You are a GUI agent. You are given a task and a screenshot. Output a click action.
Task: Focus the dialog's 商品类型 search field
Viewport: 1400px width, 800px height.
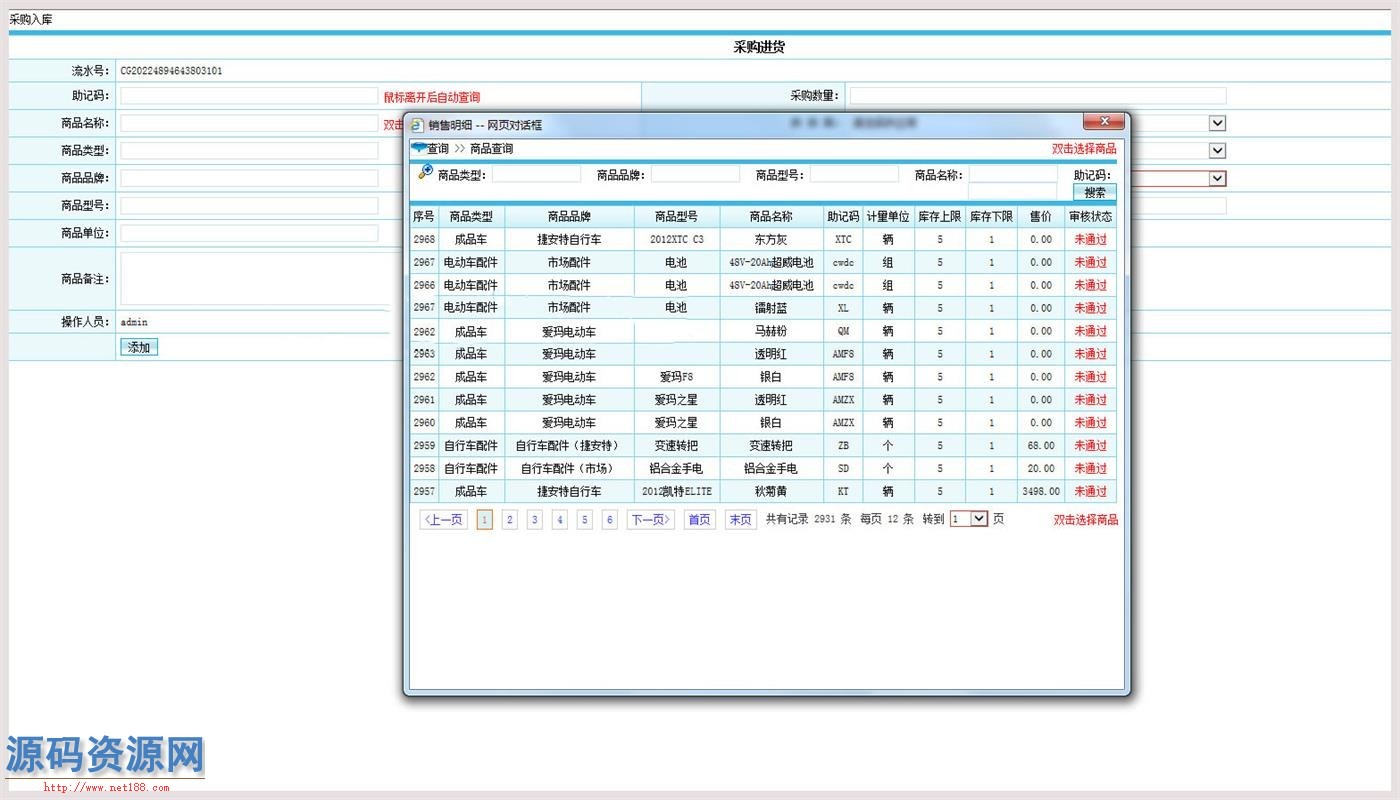point(536,174)
